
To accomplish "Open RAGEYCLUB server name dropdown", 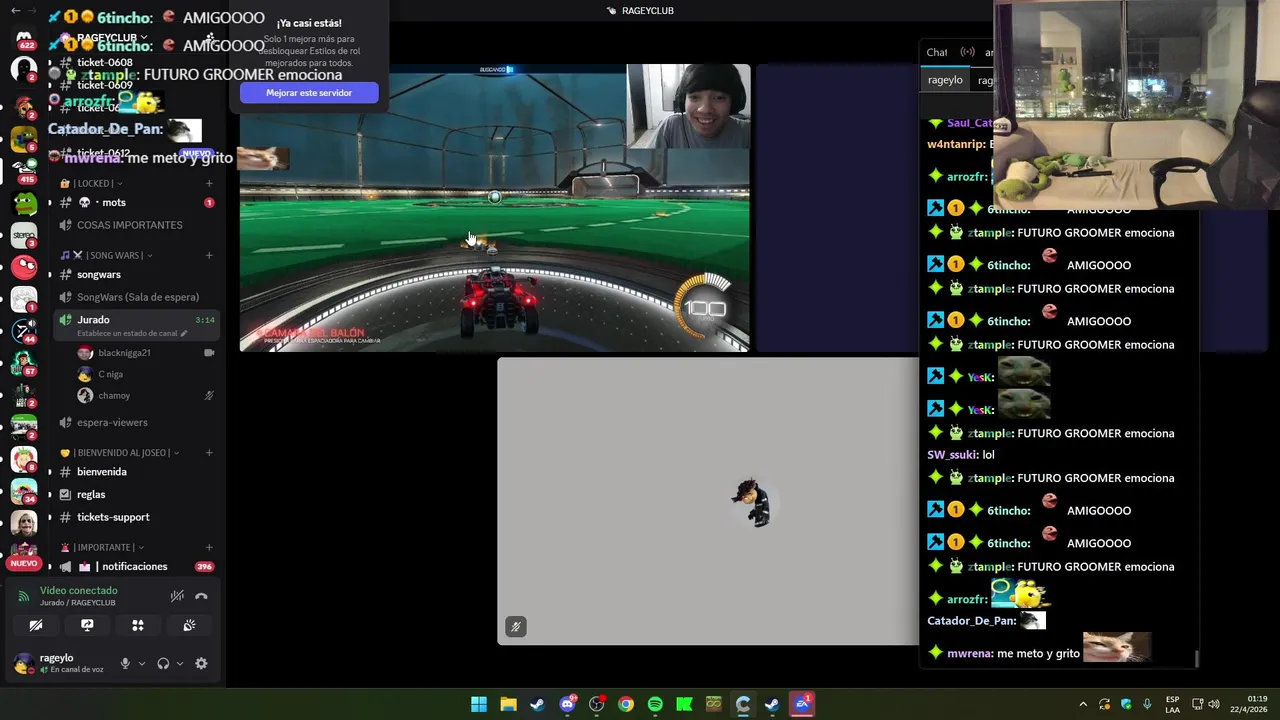I will click(113, 38).
